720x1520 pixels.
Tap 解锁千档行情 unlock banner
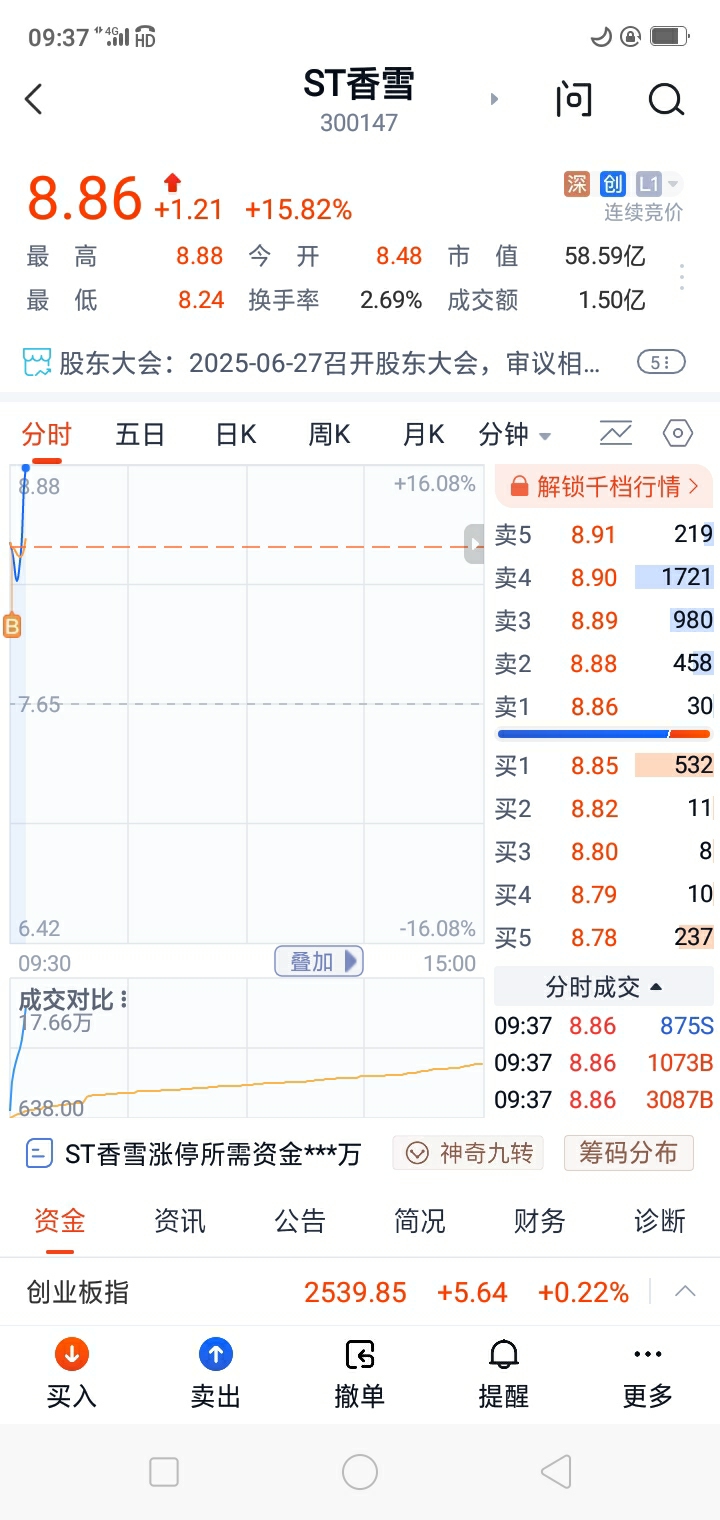click(604, 486)
